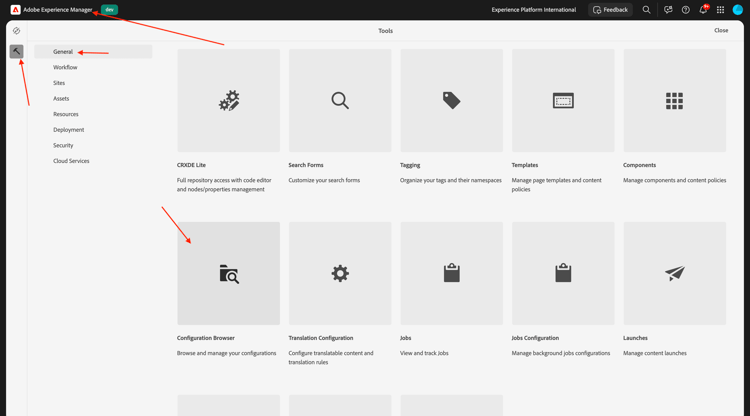Screen dimensions: 750x416
Task: Open the chat icon beside search
Action: [x=668, y=10]
